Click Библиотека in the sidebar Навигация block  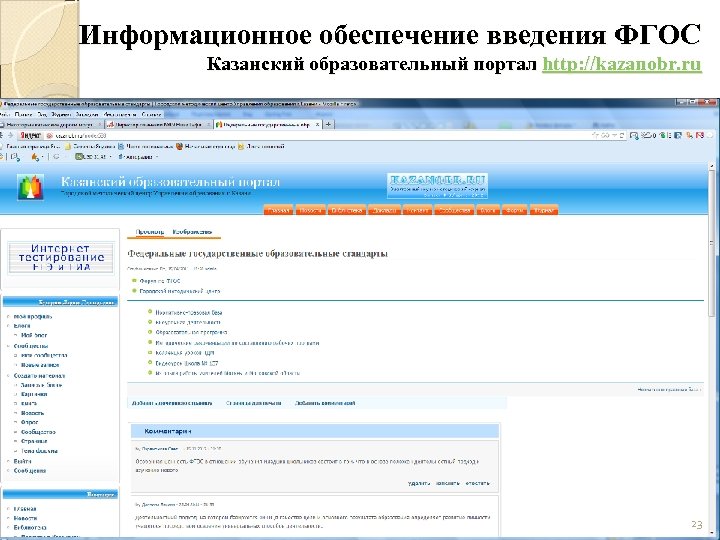30,528
